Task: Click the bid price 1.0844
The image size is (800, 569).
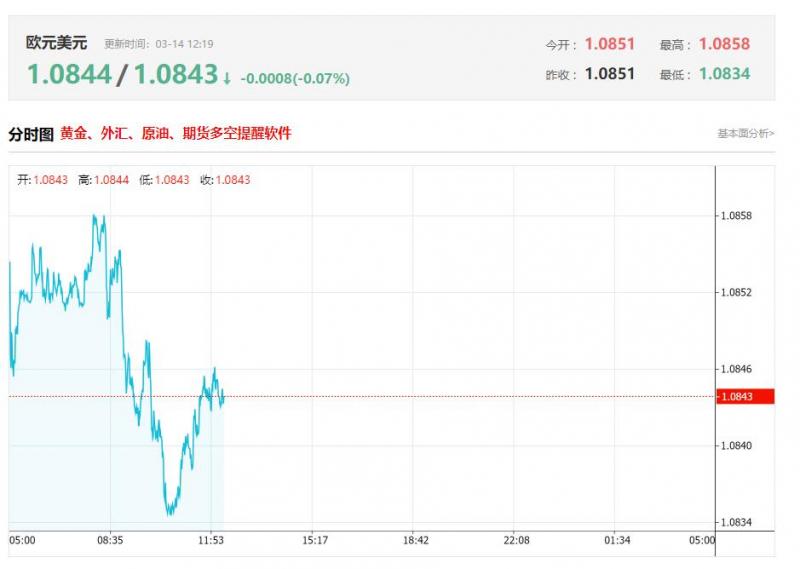Action: [x=69, y=75]
